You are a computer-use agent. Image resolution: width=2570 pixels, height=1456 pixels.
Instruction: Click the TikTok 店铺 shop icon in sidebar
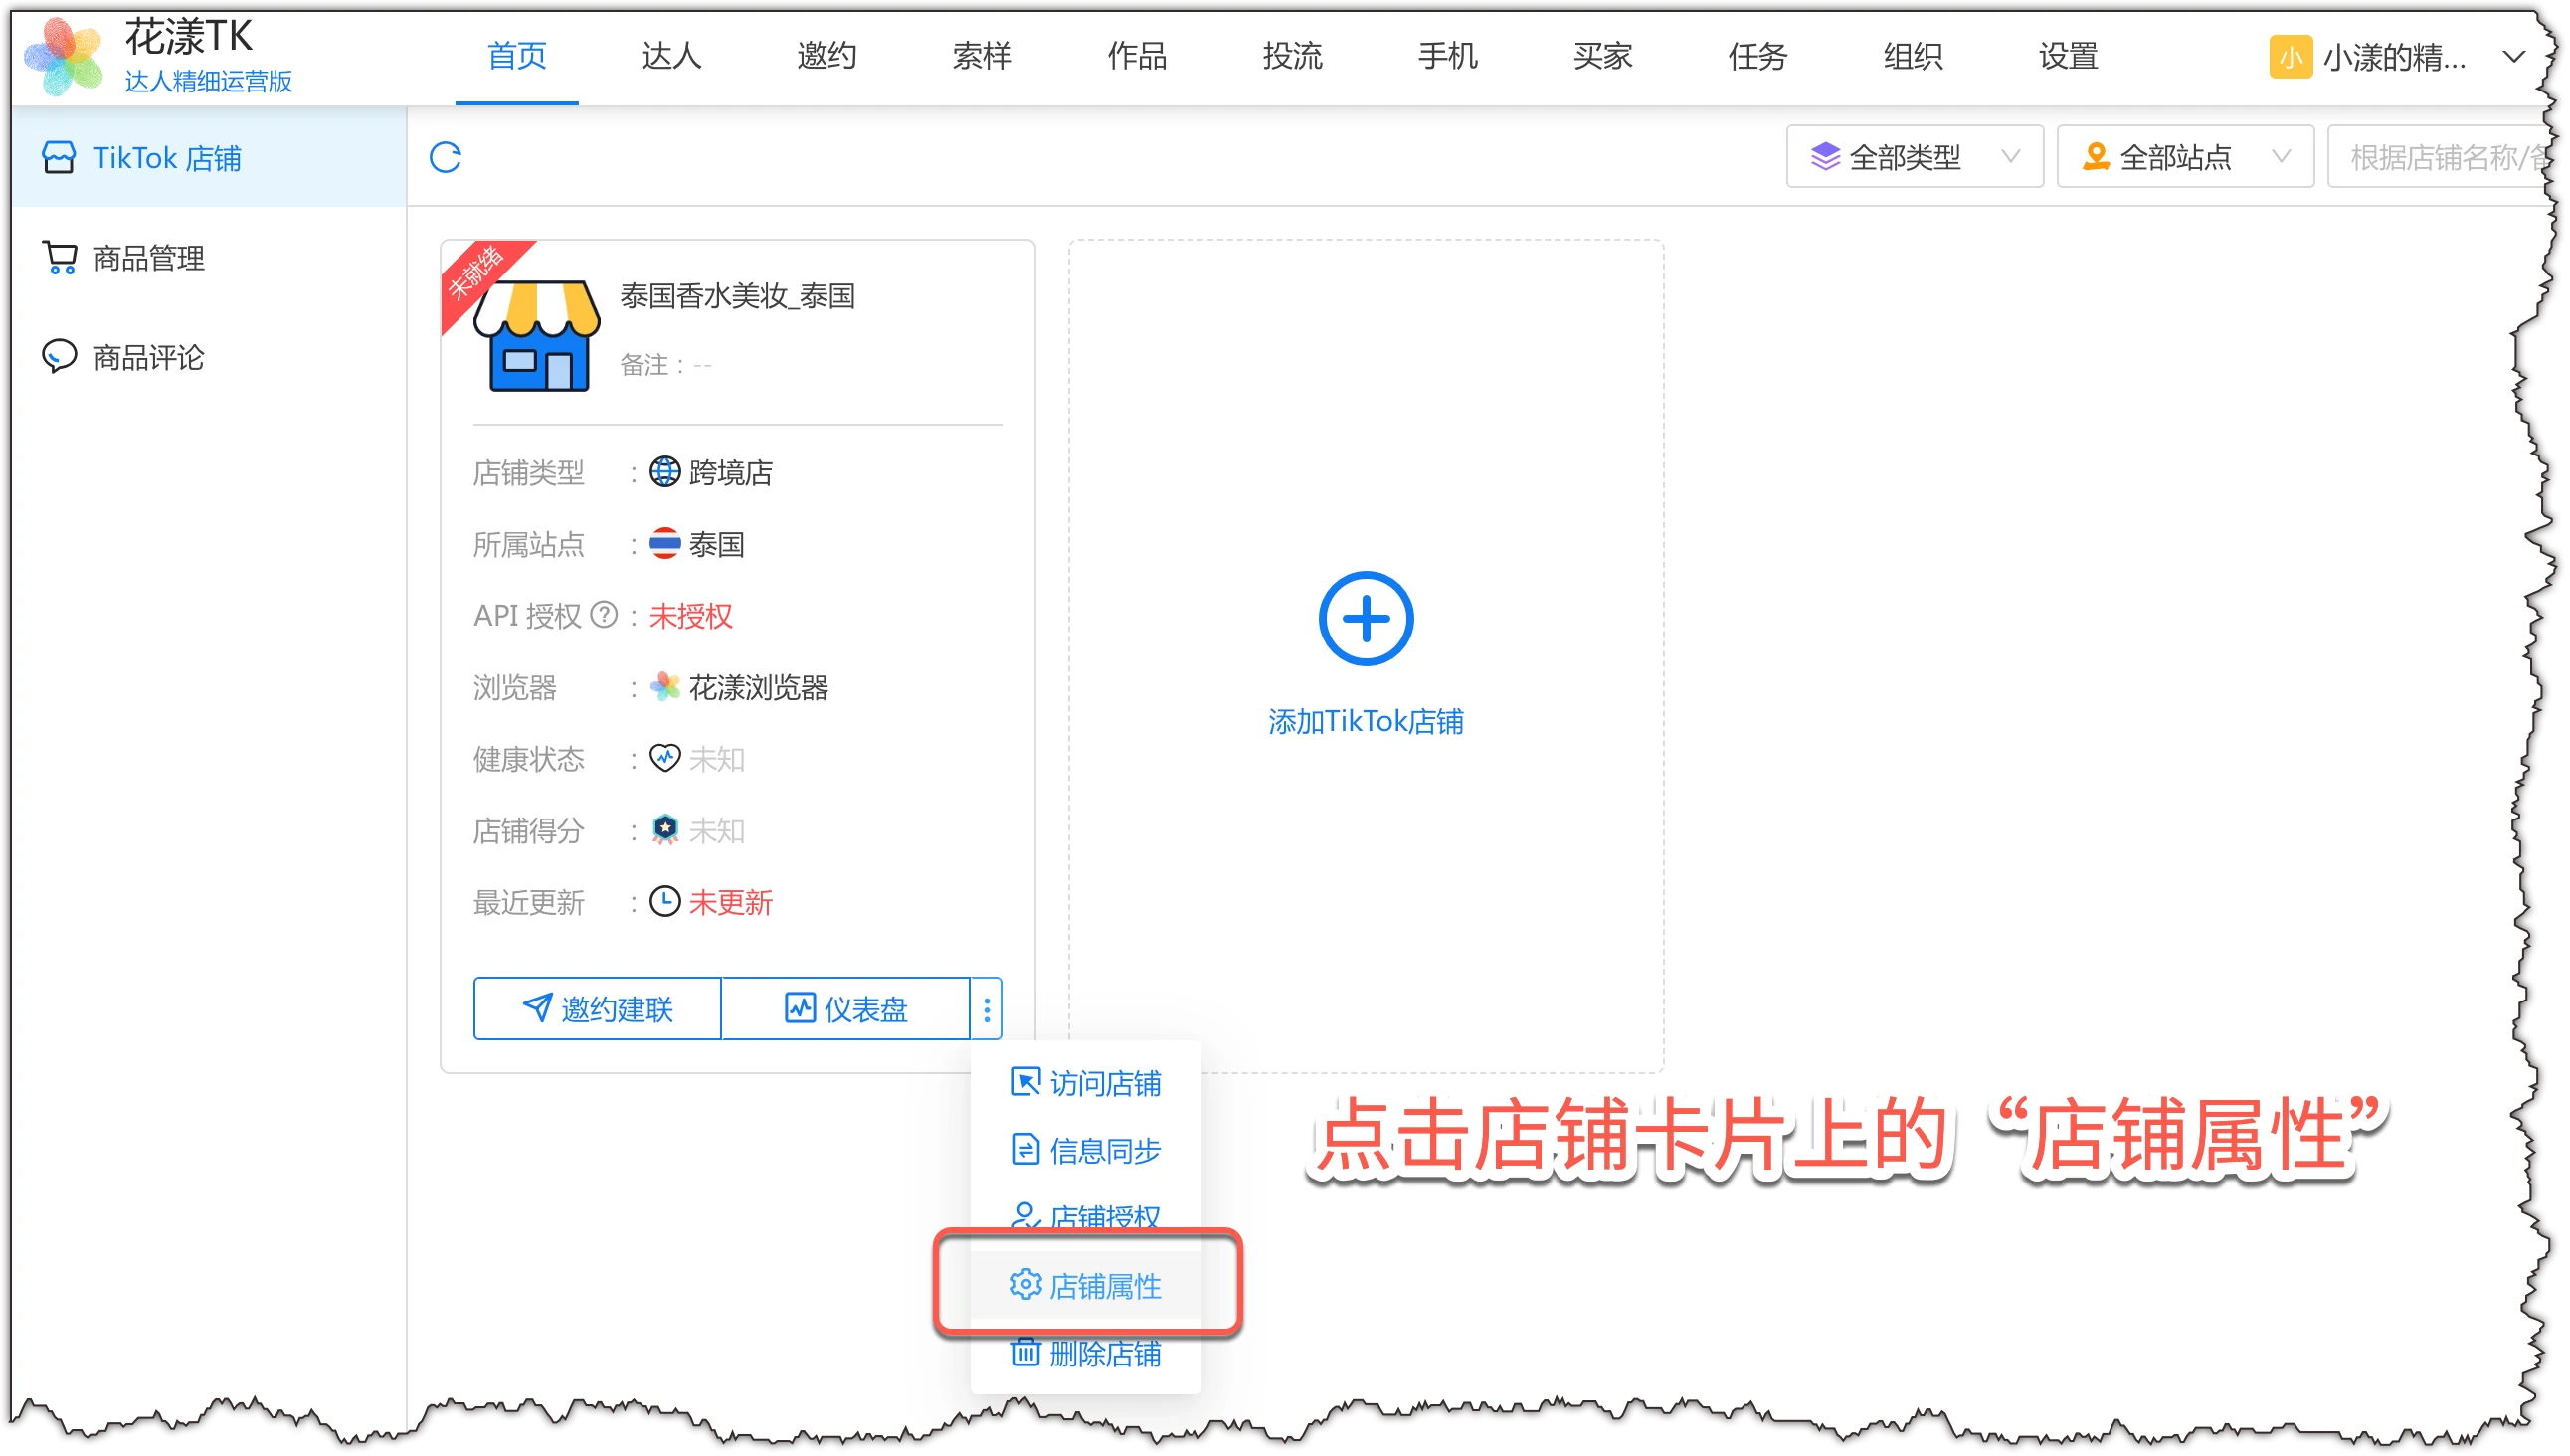58,157
